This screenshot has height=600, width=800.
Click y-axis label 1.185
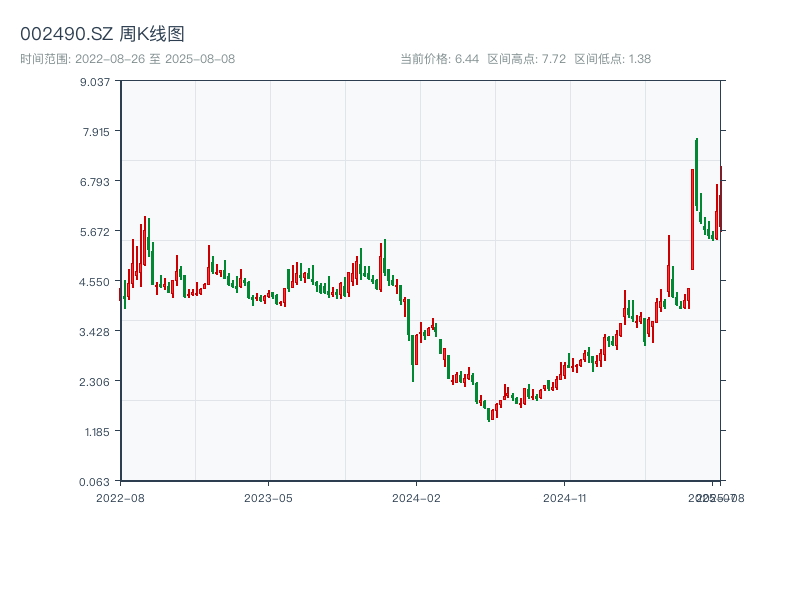(x=97, y=432)
